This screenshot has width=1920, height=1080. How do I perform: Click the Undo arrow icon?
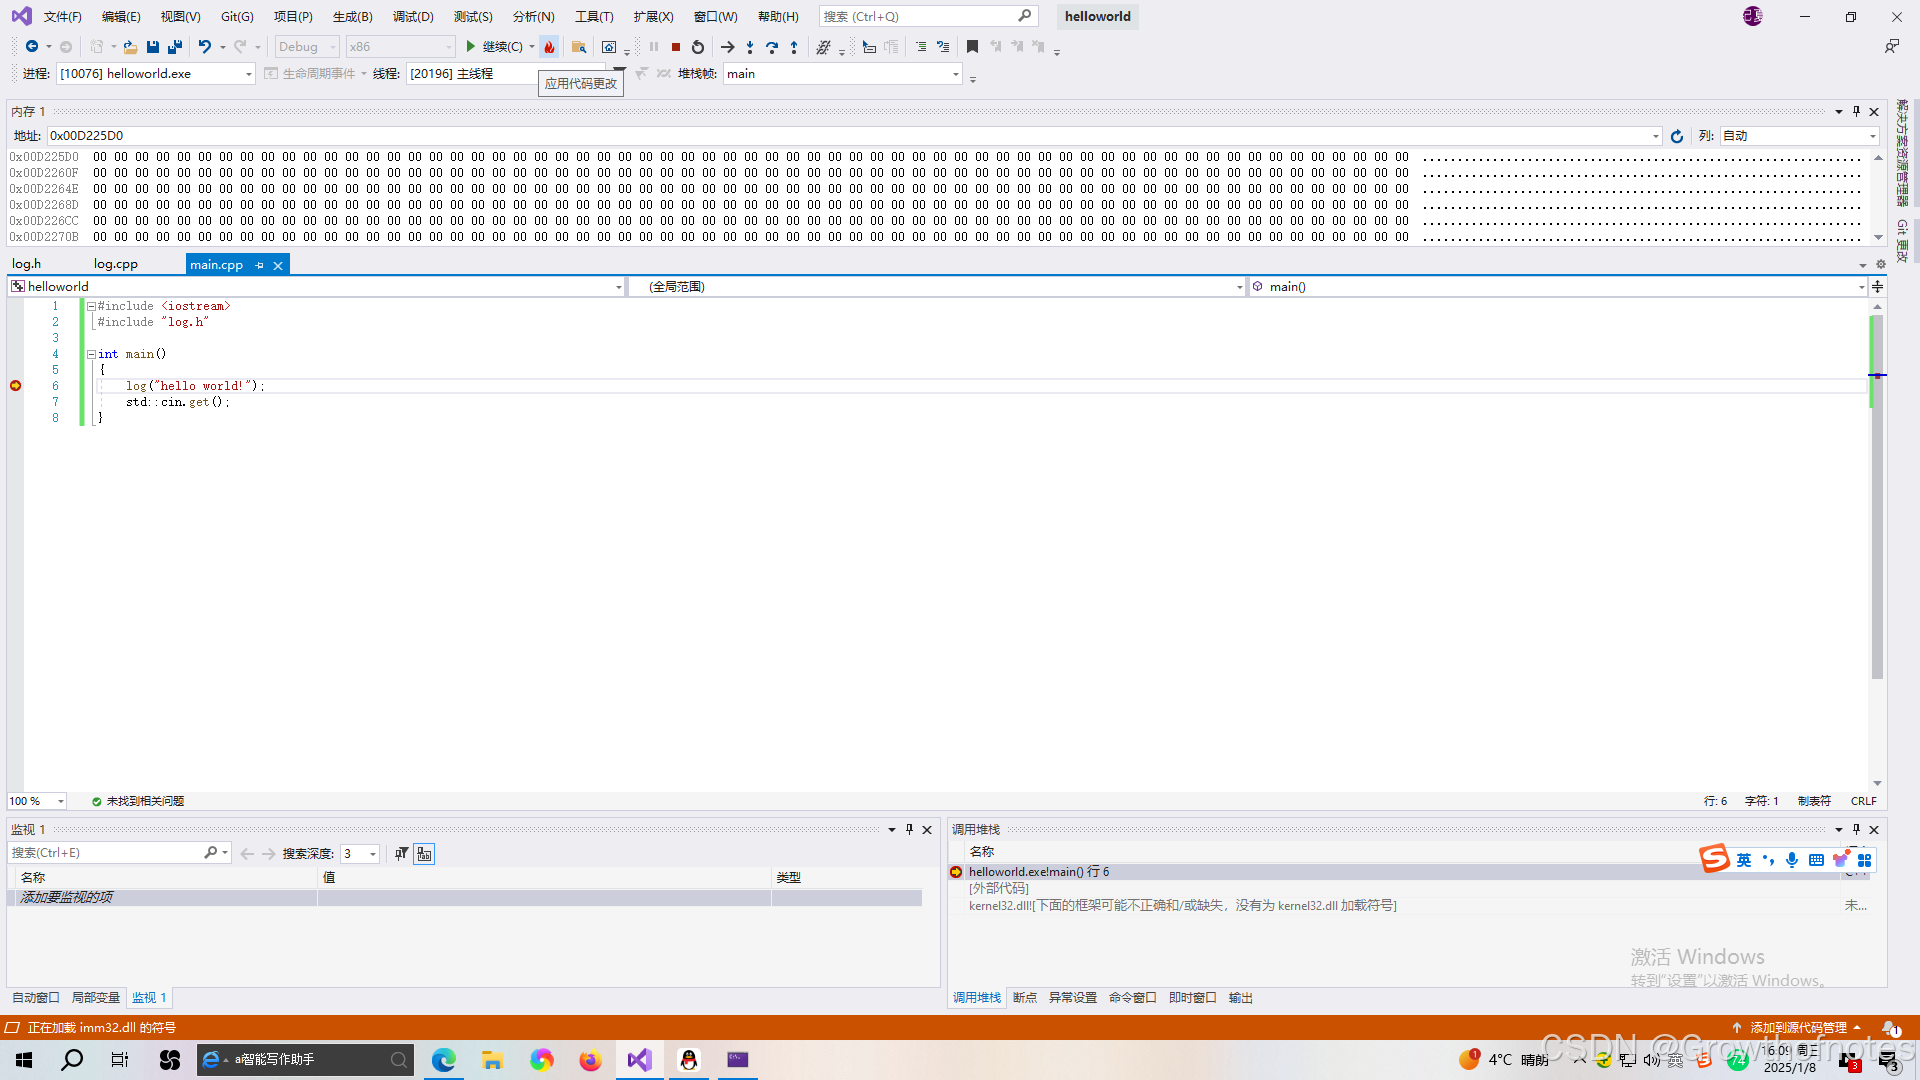tap(204, 47)
